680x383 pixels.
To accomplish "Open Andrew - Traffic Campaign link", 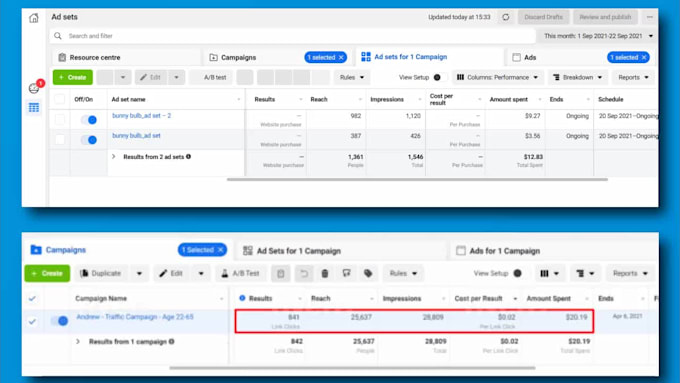I will tap(135, 317).
